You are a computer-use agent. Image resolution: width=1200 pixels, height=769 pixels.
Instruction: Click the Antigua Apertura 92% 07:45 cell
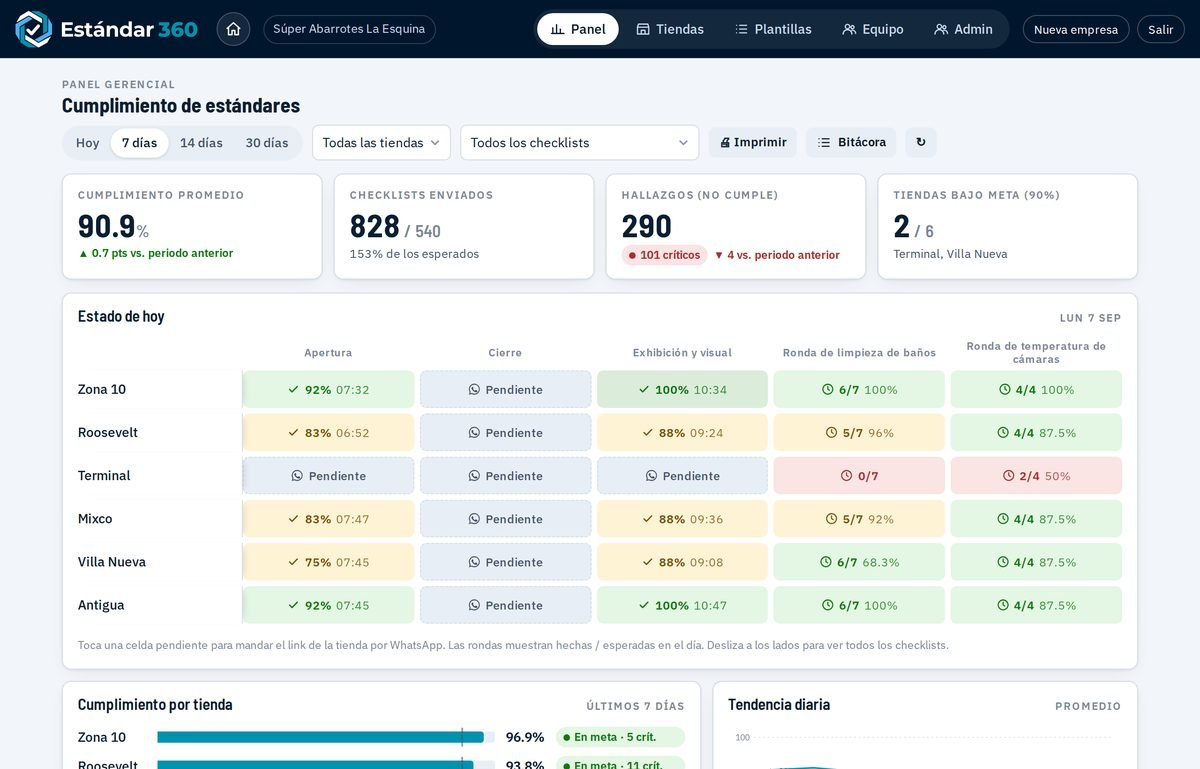328,605
